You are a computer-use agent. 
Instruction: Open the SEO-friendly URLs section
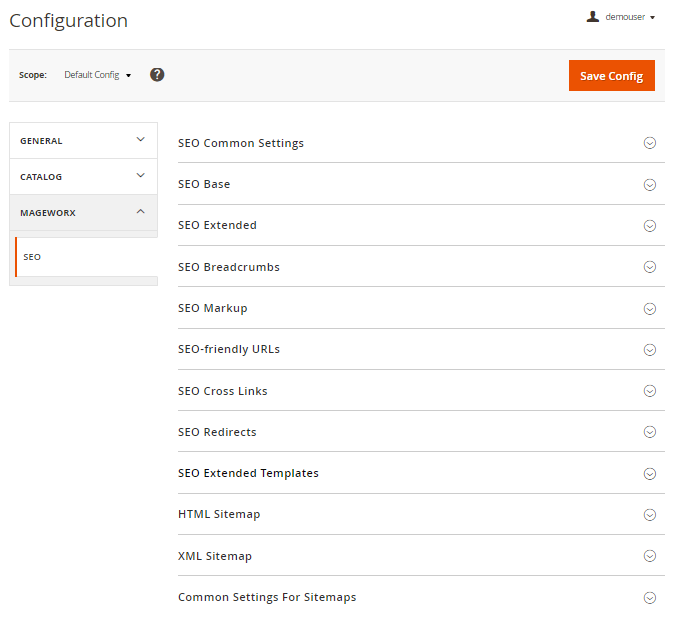[x=229, y=350]
